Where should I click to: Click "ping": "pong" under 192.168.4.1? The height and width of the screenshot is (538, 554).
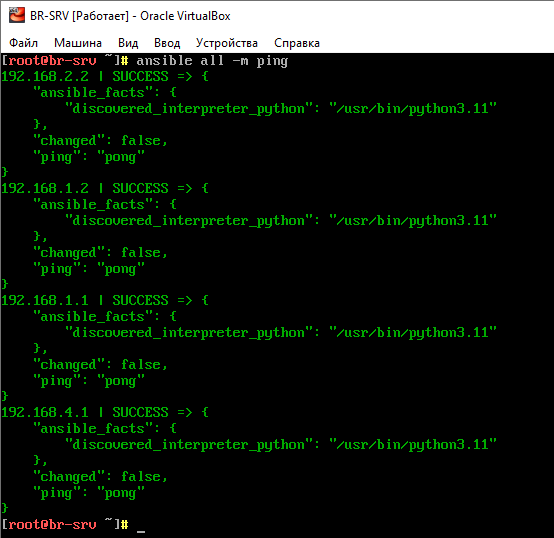(89, 493)
